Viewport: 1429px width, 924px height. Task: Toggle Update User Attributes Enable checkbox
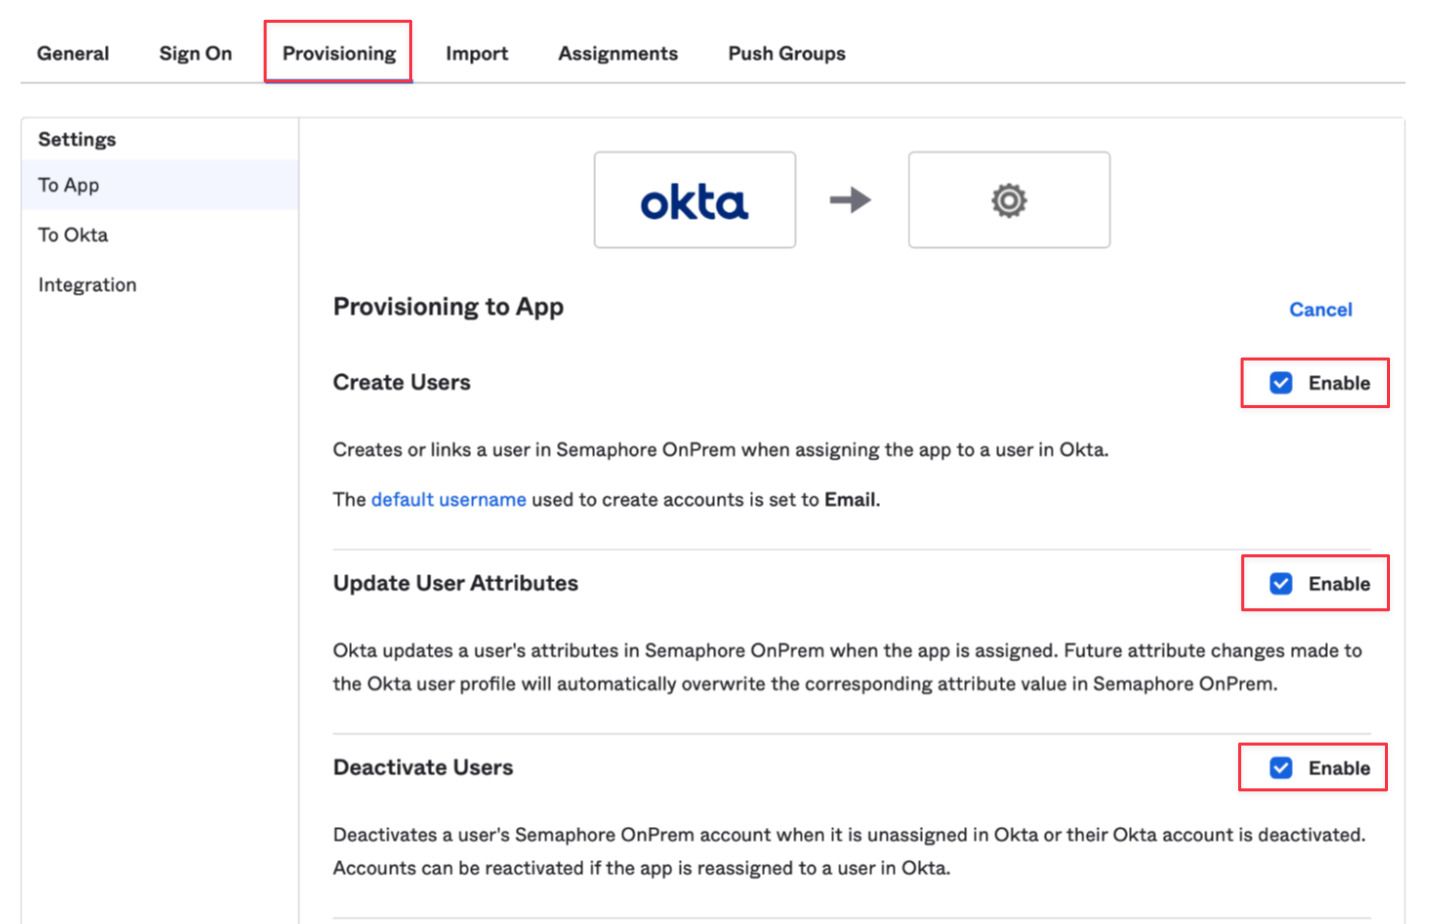click(x=1281, y=584)
